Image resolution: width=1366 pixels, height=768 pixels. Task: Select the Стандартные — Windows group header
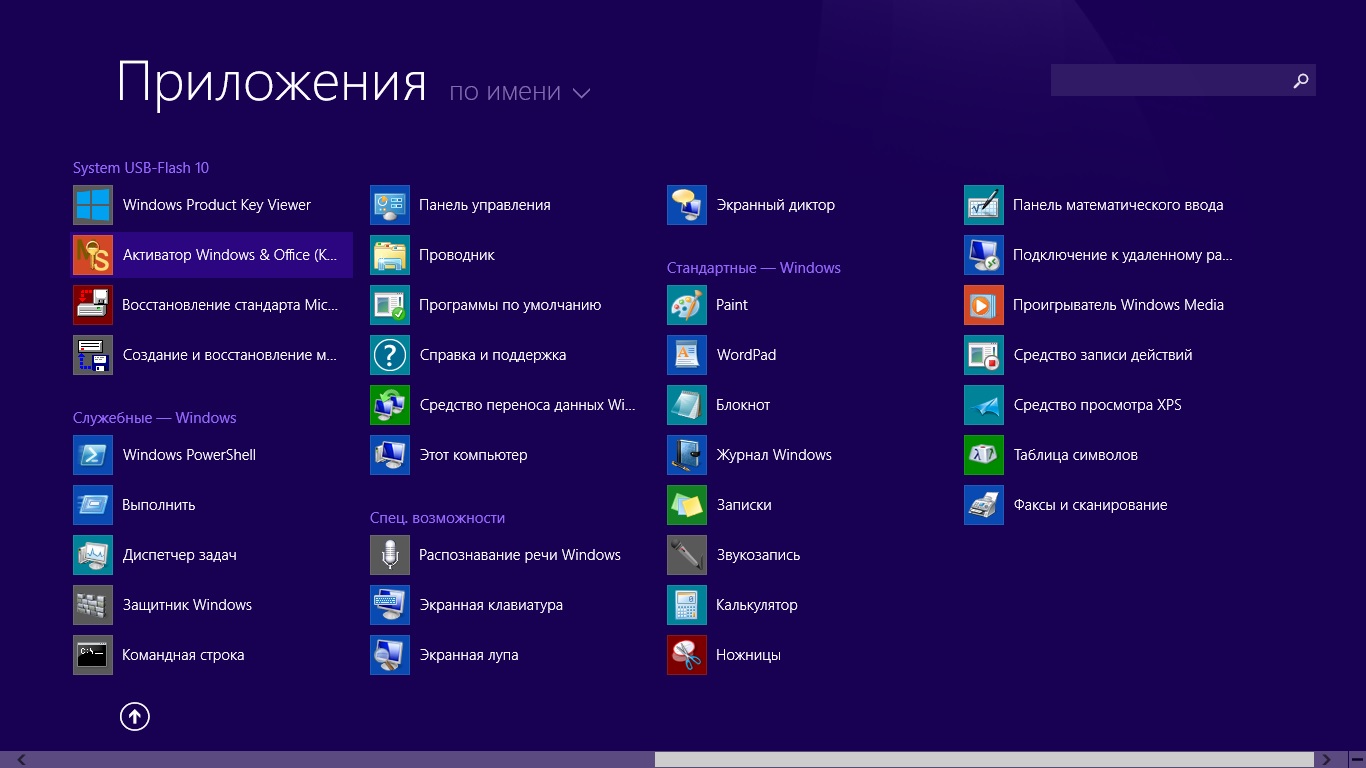point(754,268)
